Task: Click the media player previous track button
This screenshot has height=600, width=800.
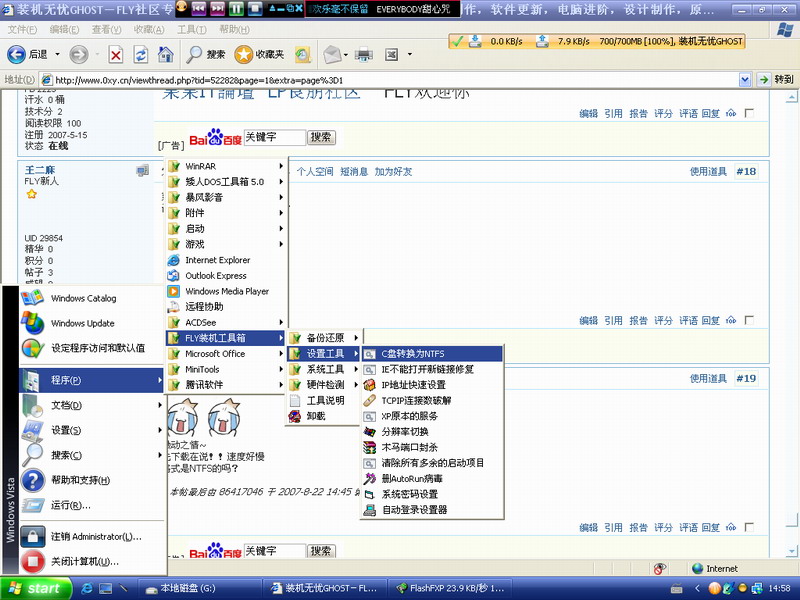Action: [x=198, y=9]
